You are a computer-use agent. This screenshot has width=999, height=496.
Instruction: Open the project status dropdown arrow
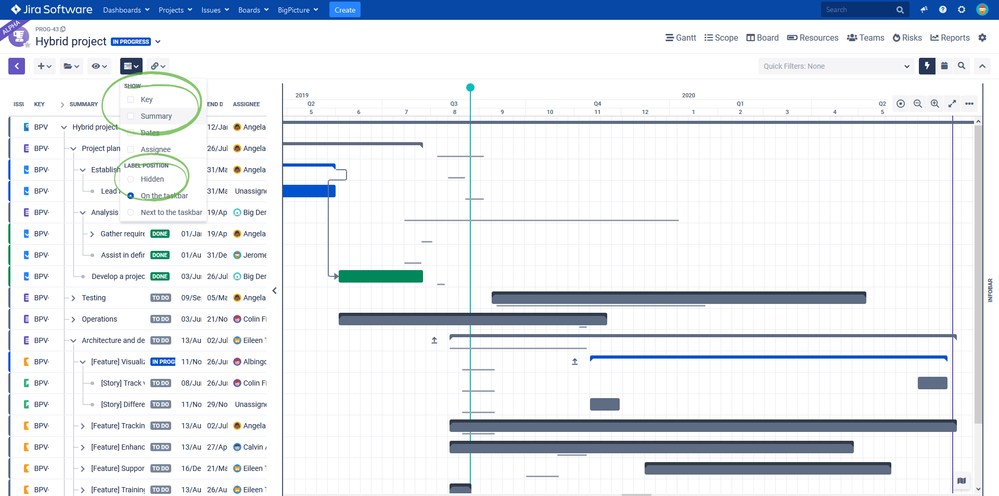point(157,42)
